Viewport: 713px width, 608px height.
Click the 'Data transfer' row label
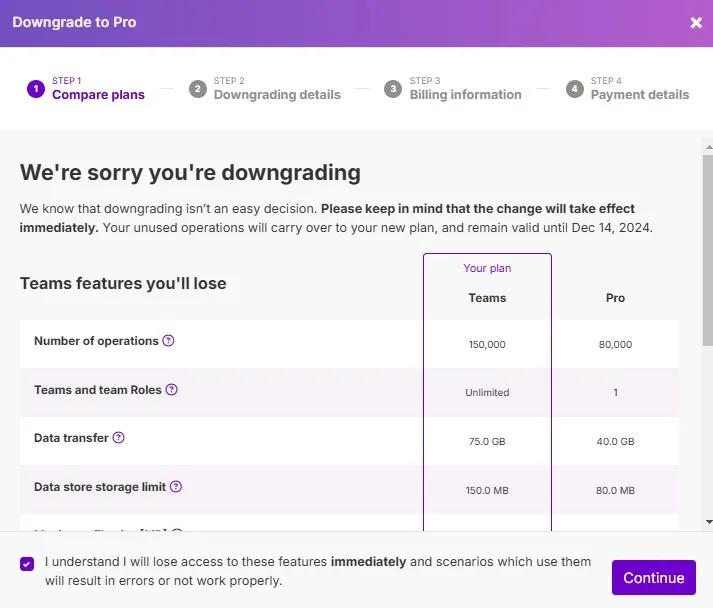71,438
